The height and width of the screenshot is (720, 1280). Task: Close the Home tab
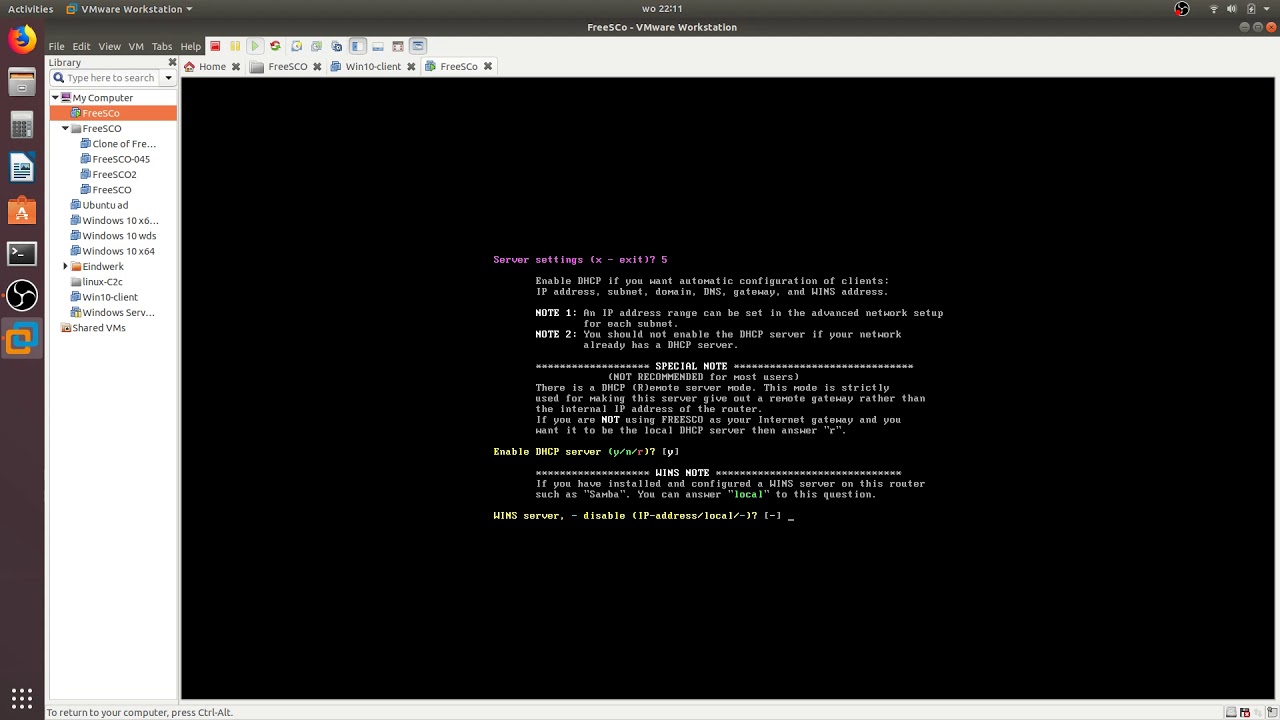[x=236, y=67]
